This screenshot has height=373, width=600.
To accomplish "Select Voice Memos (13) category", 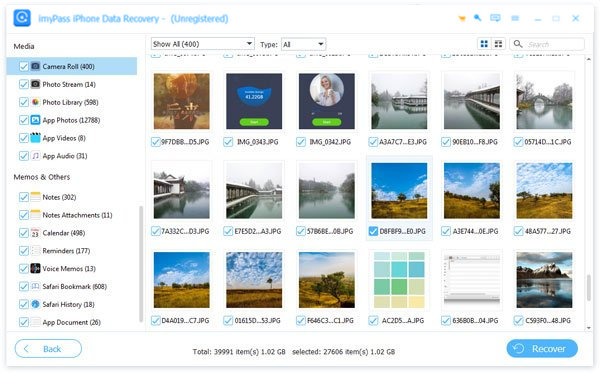I will tap(69, 269).
